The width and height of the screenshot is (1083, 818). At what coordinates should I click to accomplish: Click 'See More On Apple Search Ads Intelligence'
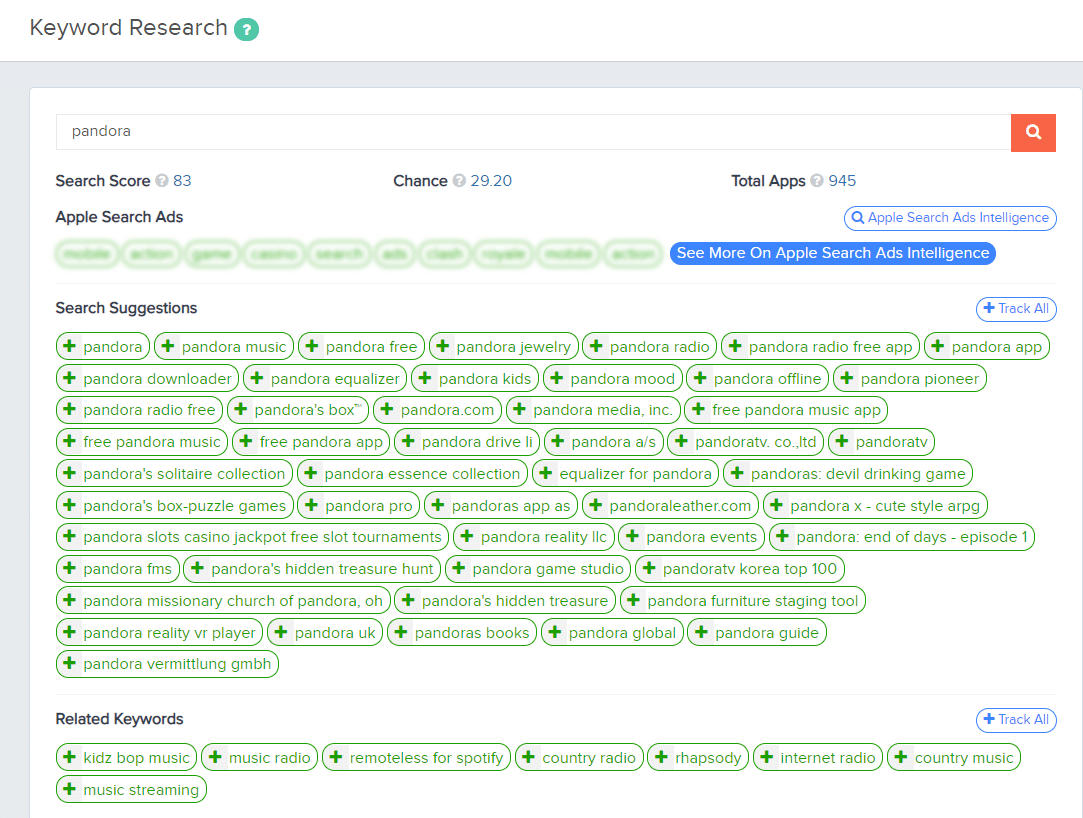pos(833,254)
